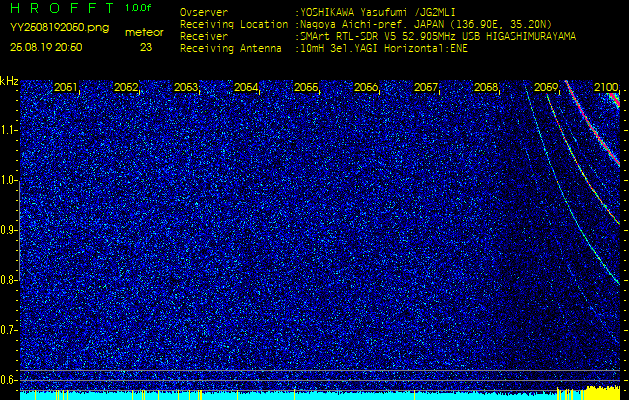629x400 pixels.
Task: Click the 0.7 kHz axis label
Action: [8, 330]
